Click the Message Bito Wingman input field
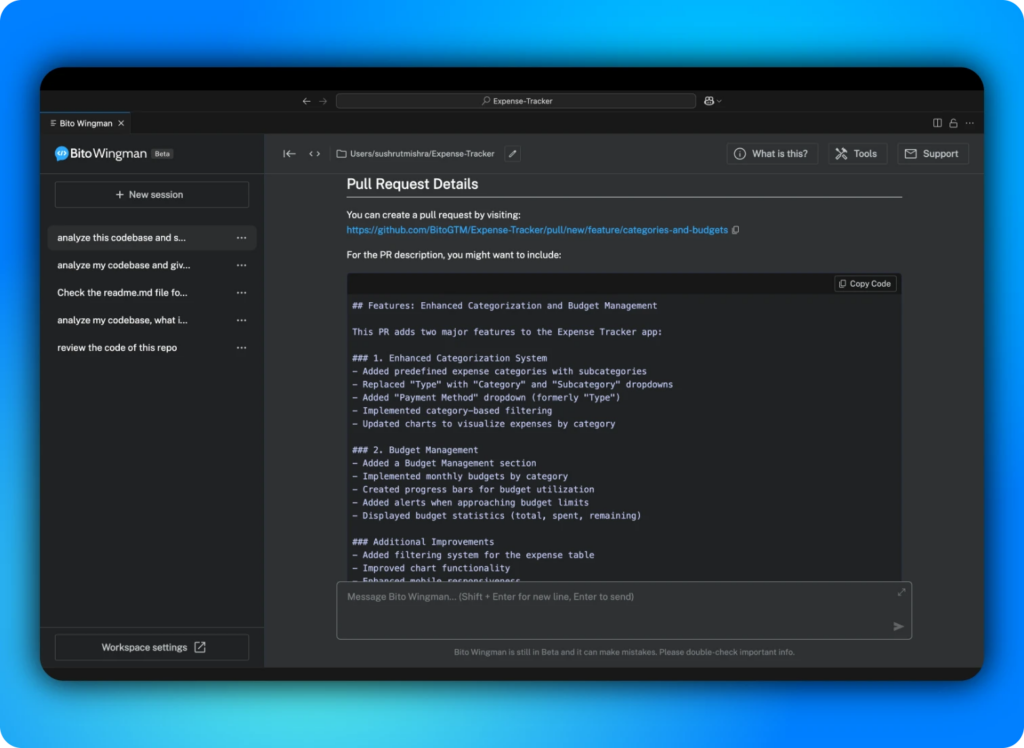The image size is (1024, 748). 610,608
